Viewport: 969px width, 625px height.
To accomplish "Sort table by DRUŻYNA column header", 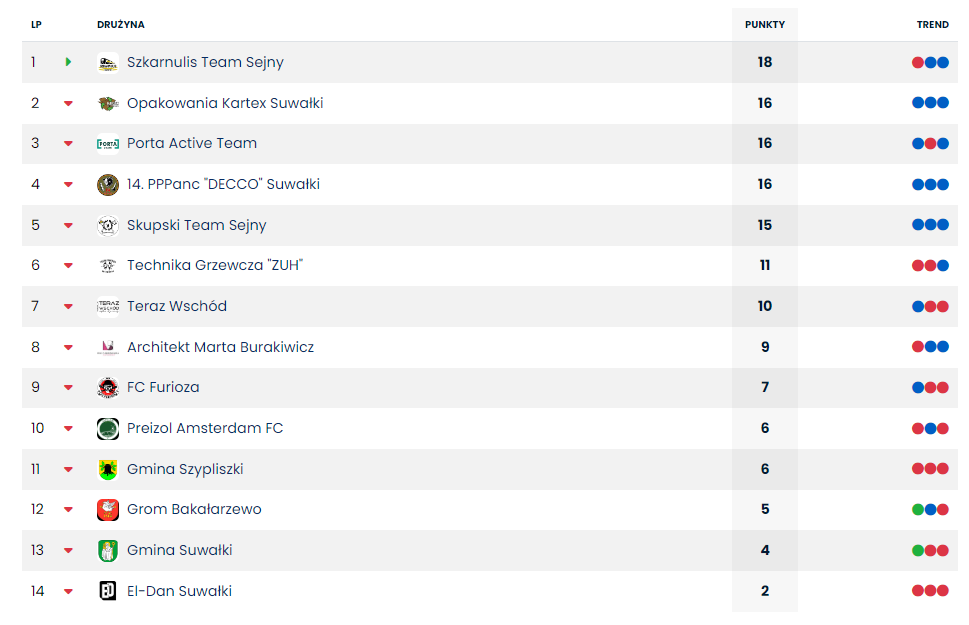I will coord(121,25).
